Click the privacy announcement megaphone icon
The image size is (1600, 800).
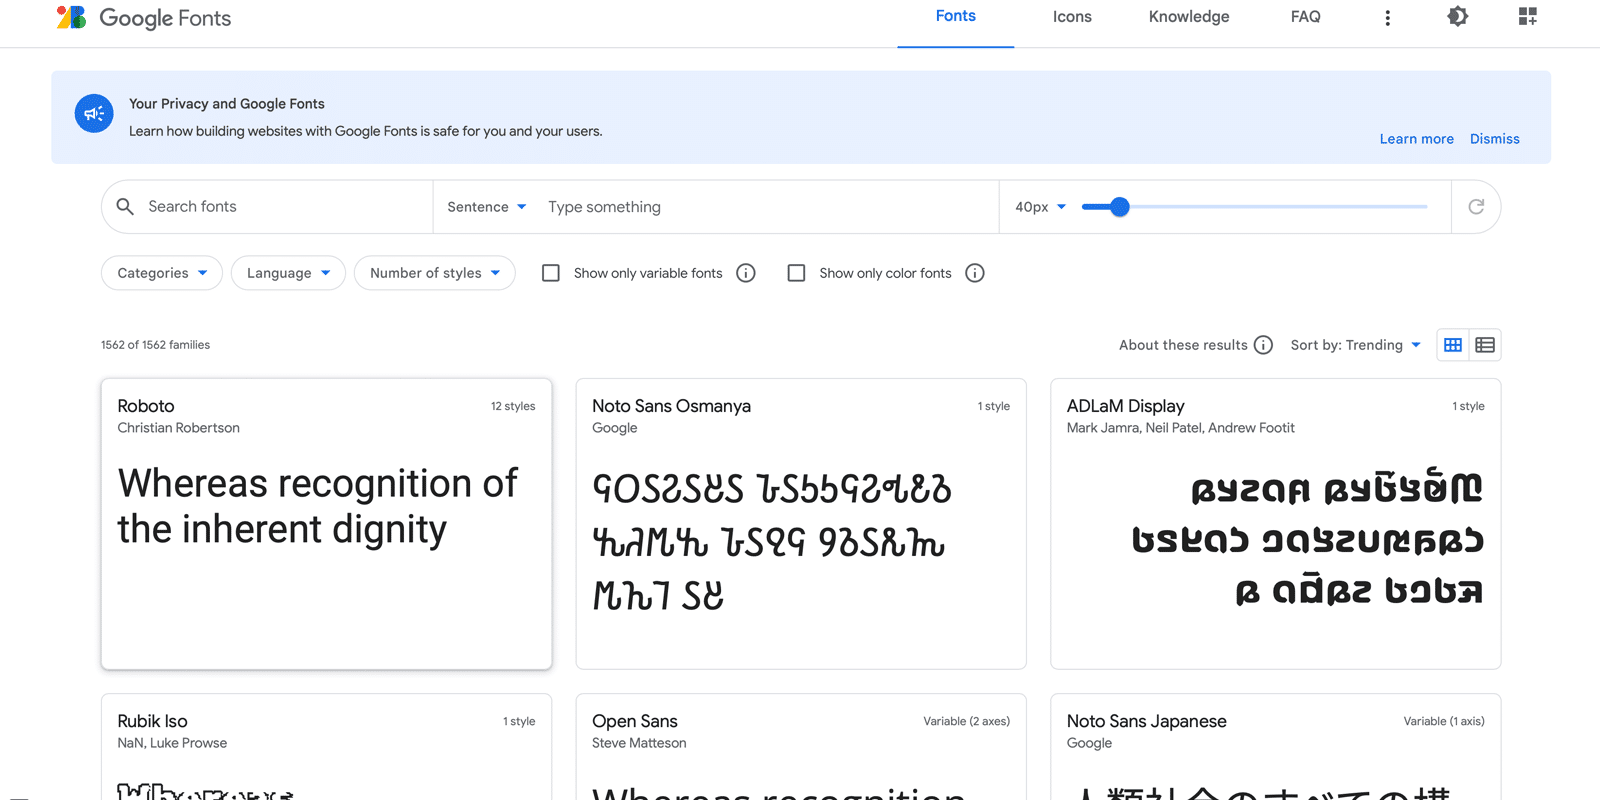[94, 113]
